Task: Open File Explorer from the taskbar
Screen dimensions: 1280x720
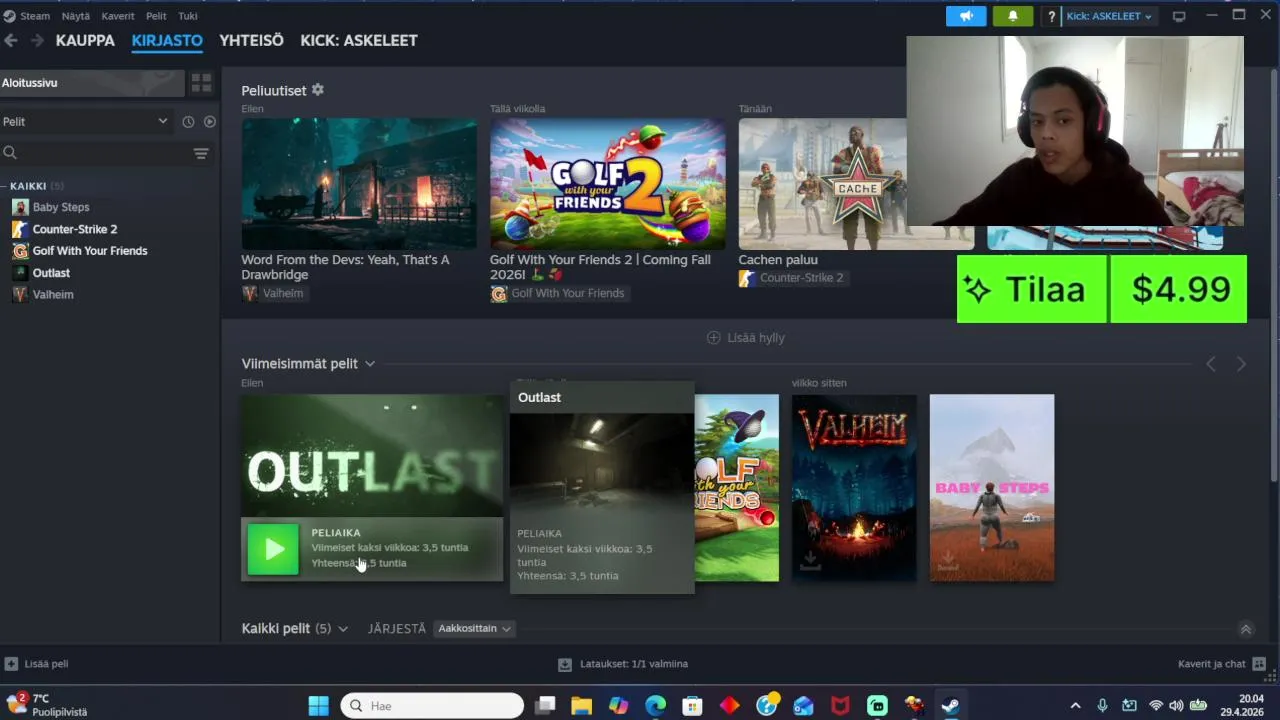Action: click(581, 706)
